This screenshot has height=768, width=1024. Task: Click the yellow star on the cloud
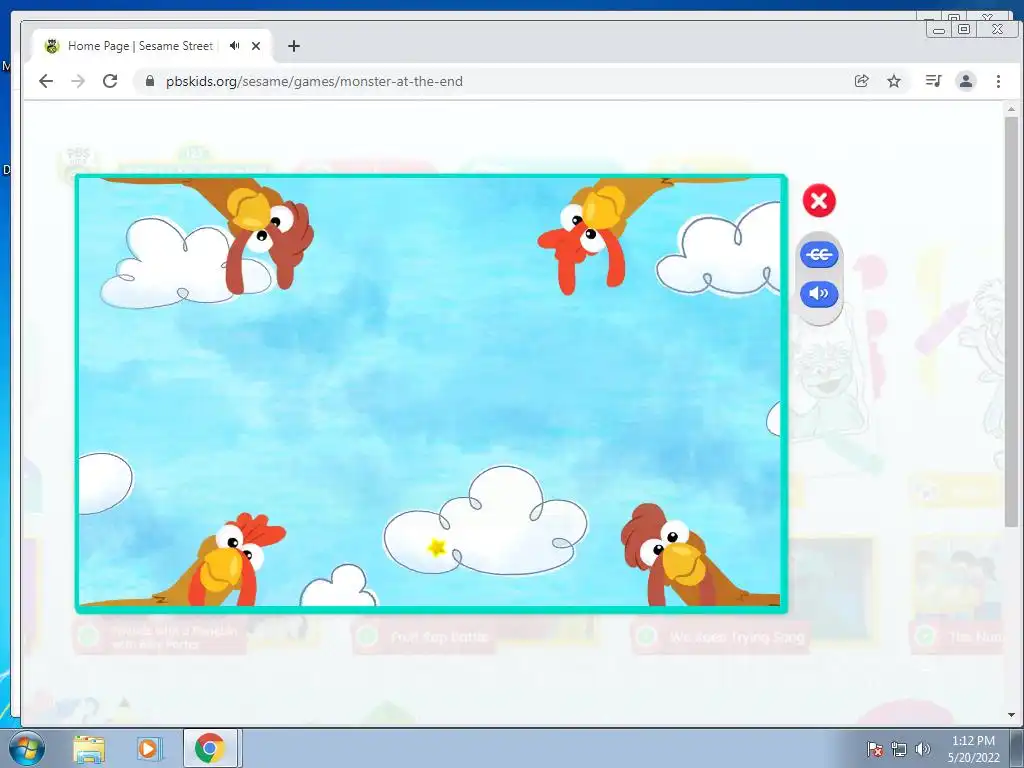click(x=436, y=547)
